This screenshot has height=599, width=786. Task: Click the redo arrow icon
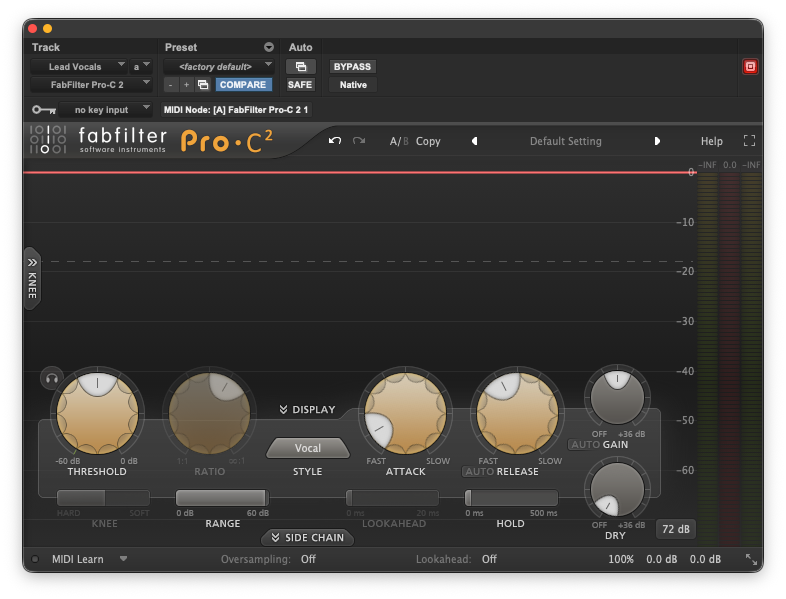click(359, 141)
